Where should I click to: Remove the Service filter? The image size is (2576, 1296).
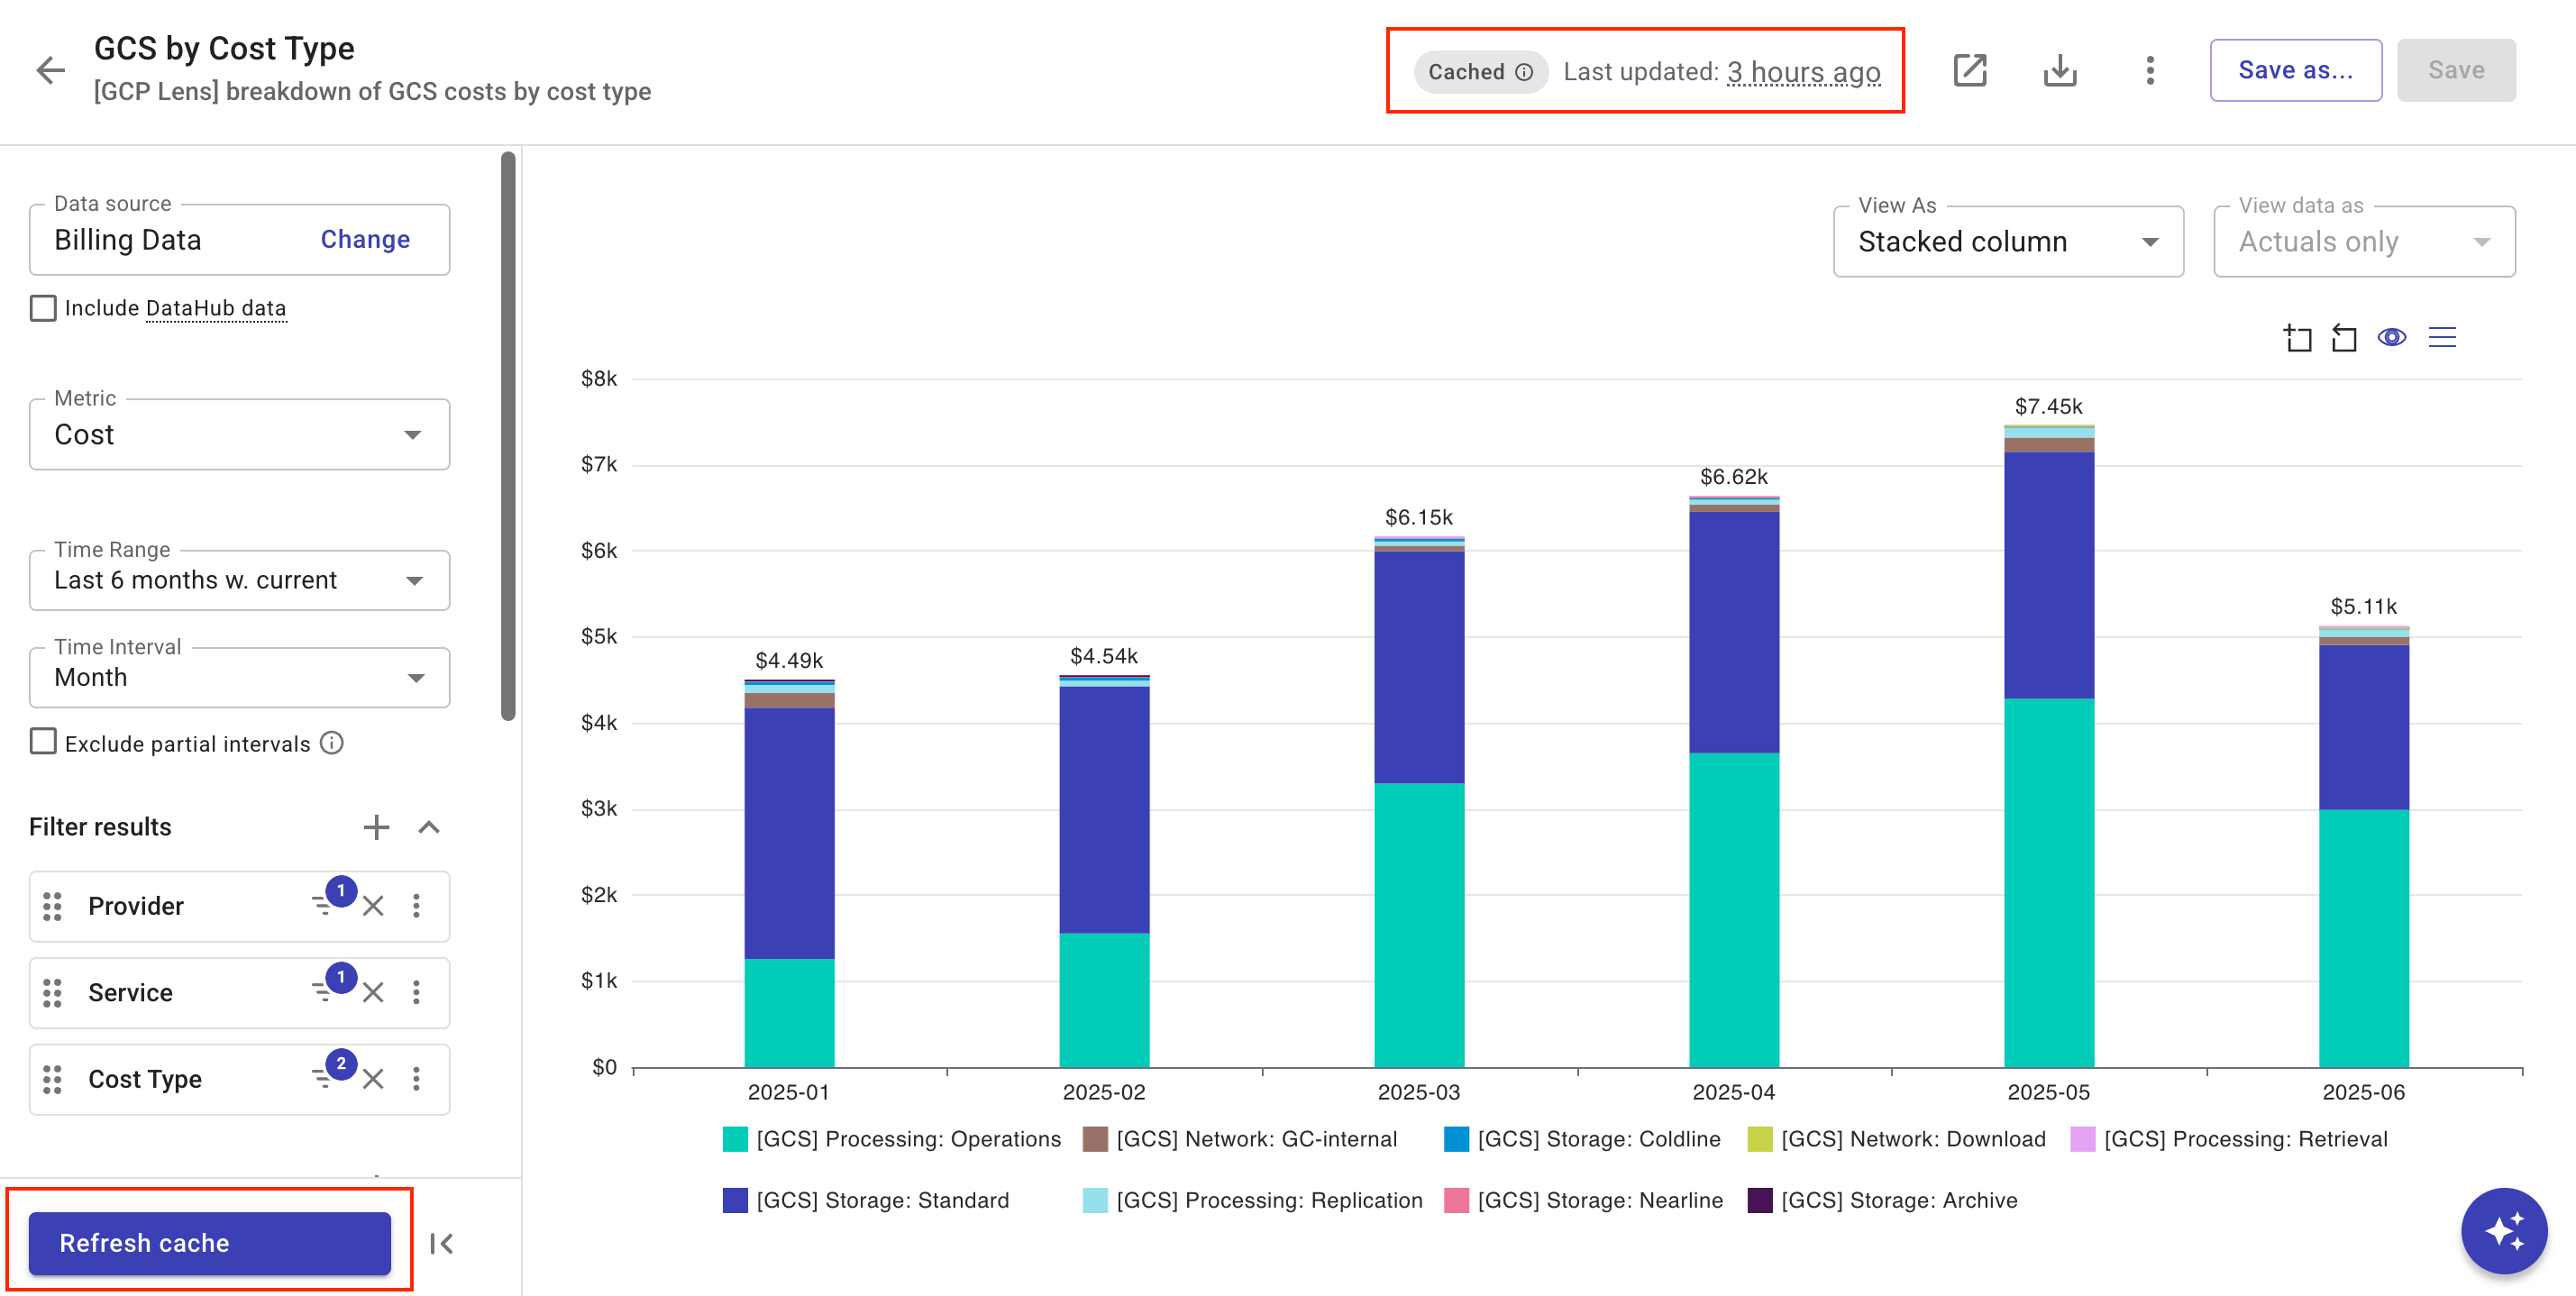pyautogui.click(x=373, y=993)
